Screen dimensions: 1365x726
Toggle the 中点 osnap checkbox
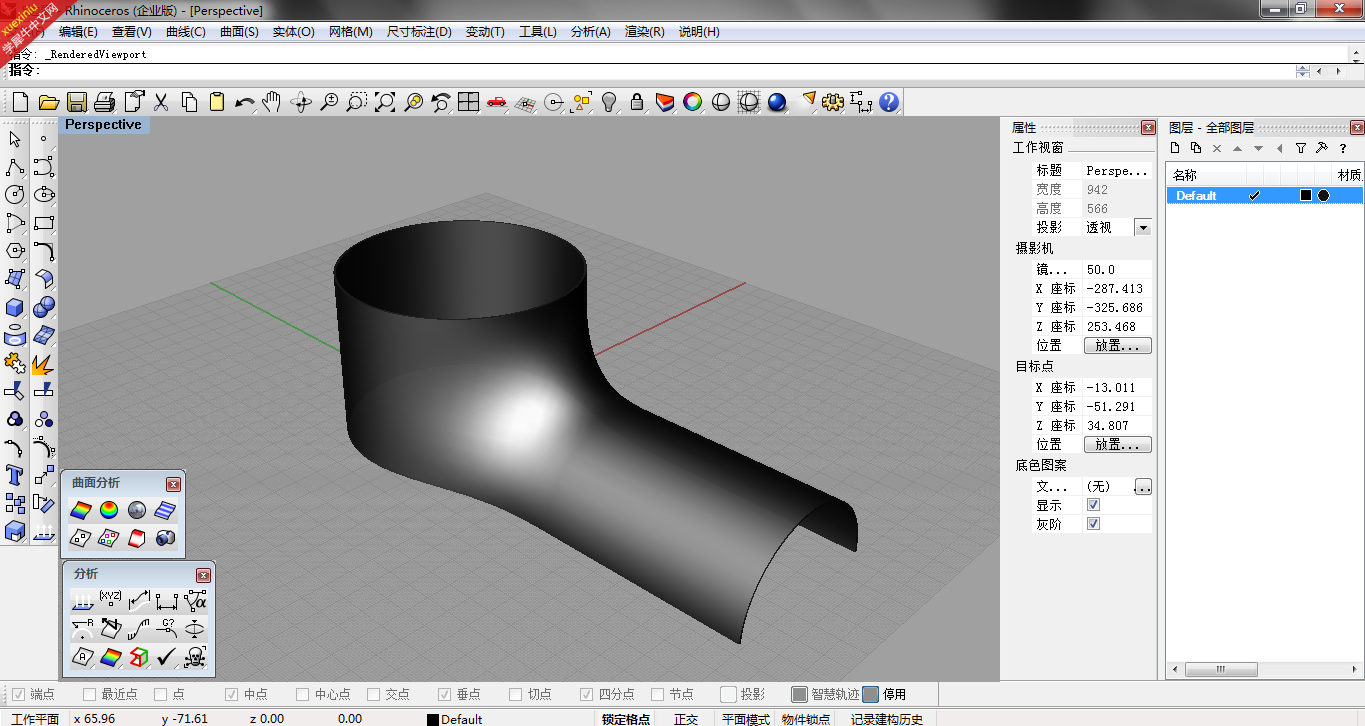point(232,694)
